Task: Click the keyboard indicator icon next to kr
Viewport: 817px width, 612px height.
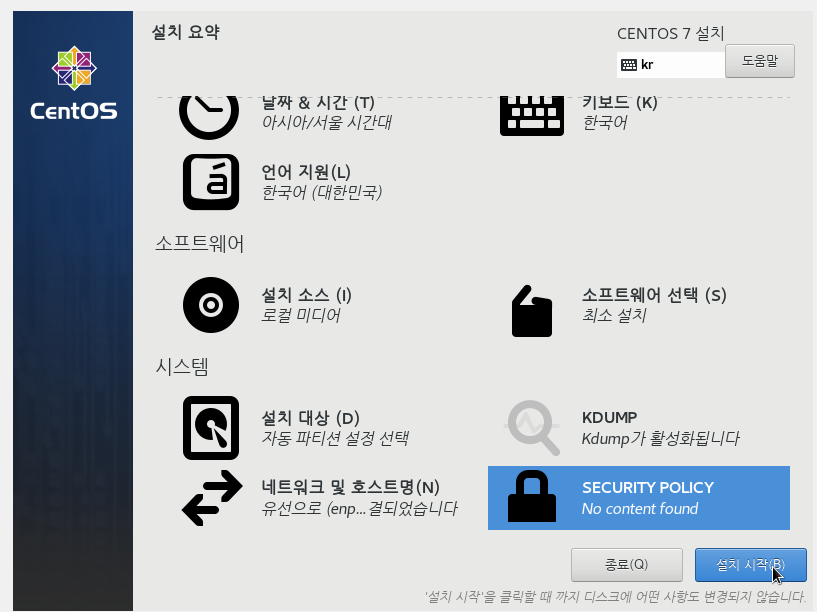Action: coord(629,65)
